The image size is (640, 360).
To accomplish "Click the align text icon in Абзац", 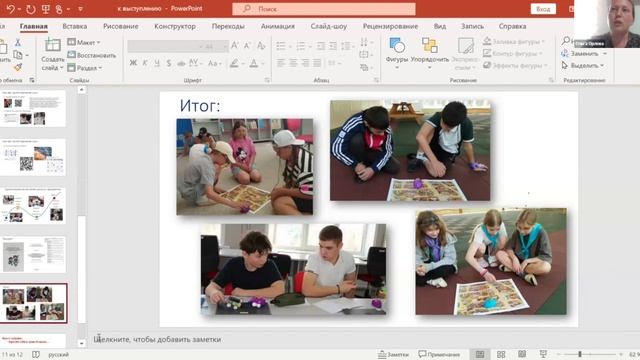I will [364, 55].
